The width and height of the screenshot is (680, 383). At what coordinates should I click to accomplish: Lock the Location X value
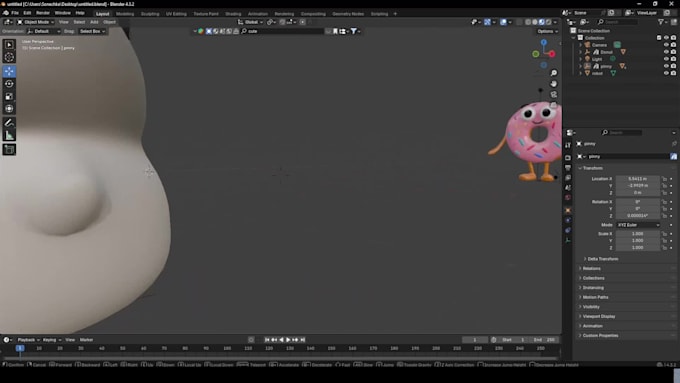[x=664, y=179]
